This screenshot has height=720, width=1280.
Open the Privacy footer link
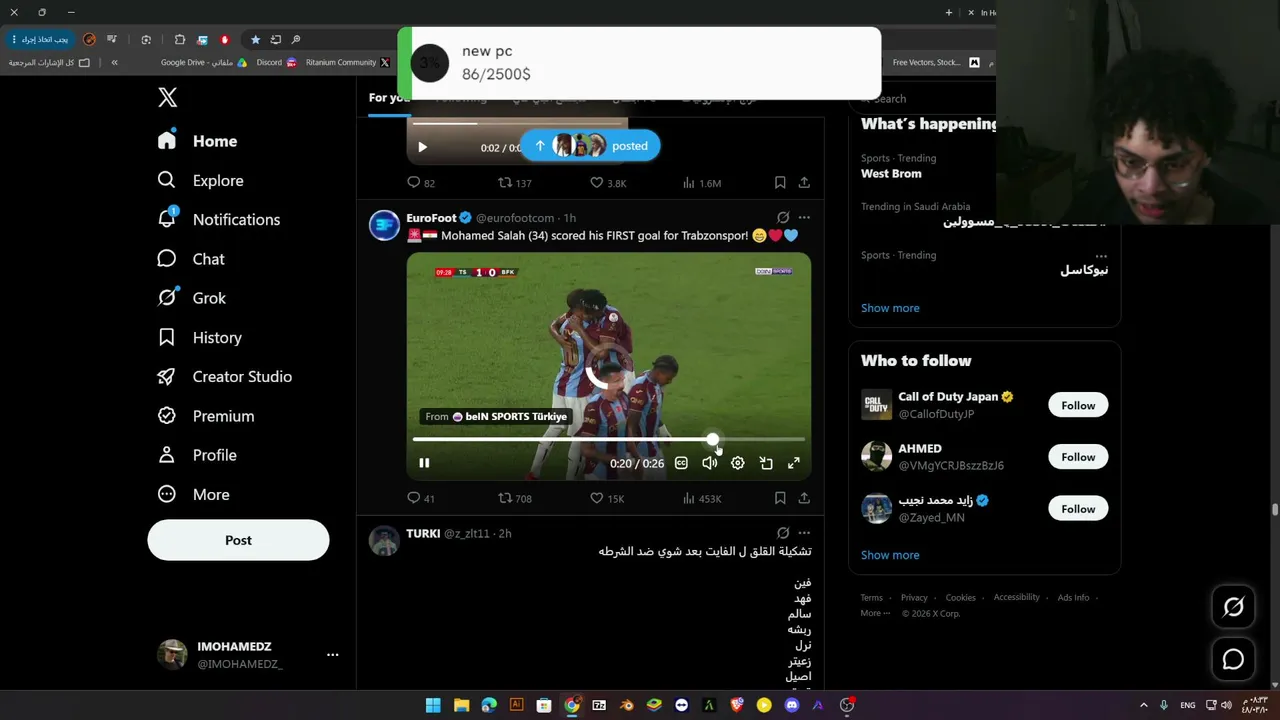(914, 597)
